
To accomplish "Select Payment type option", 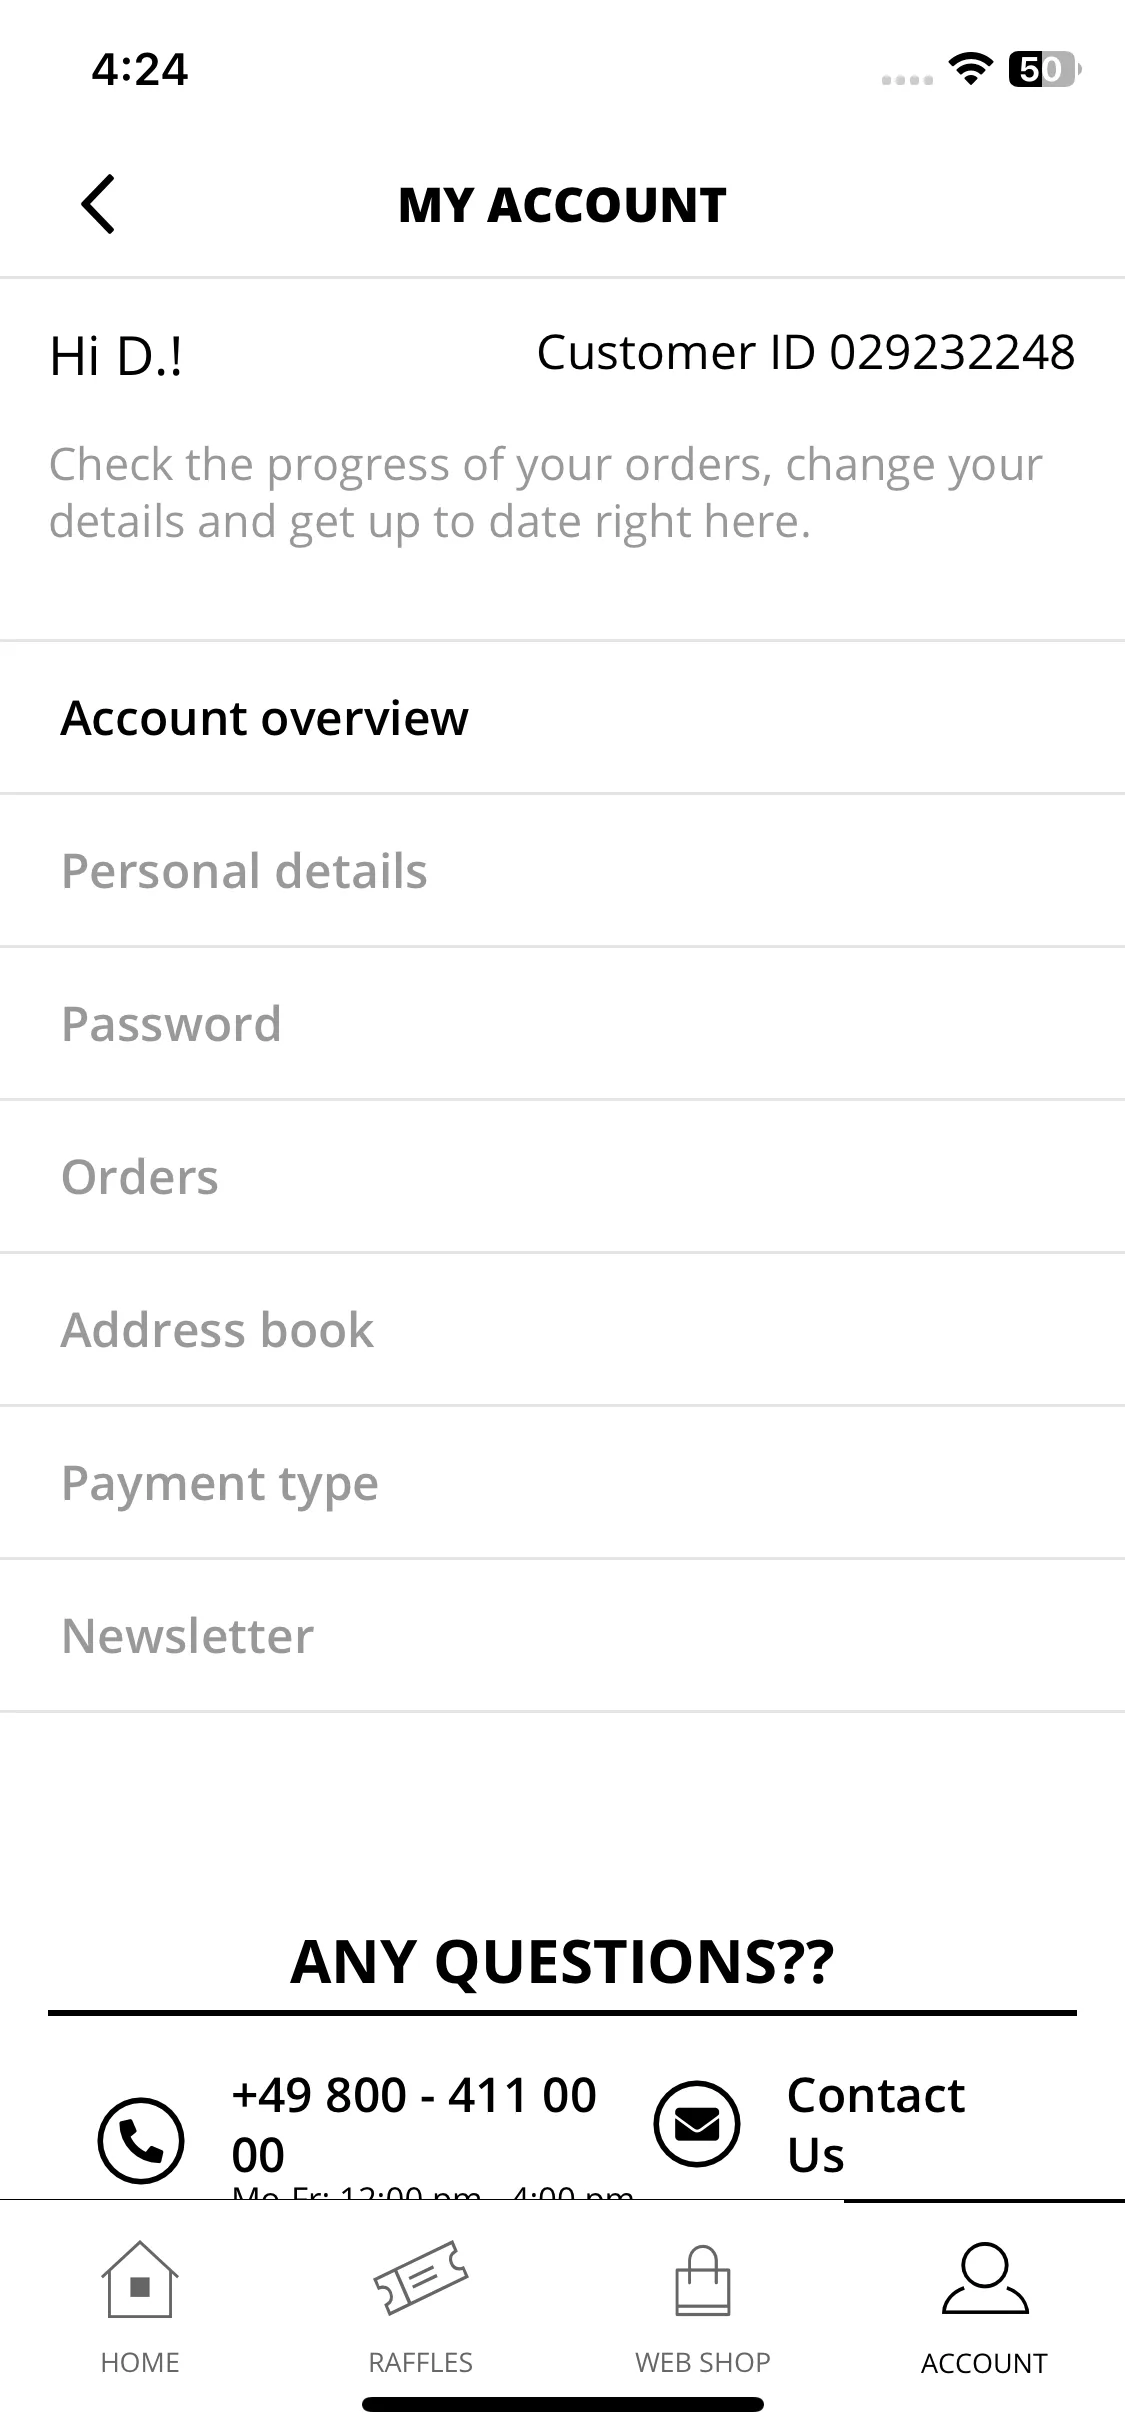I will pos(562,1483).
